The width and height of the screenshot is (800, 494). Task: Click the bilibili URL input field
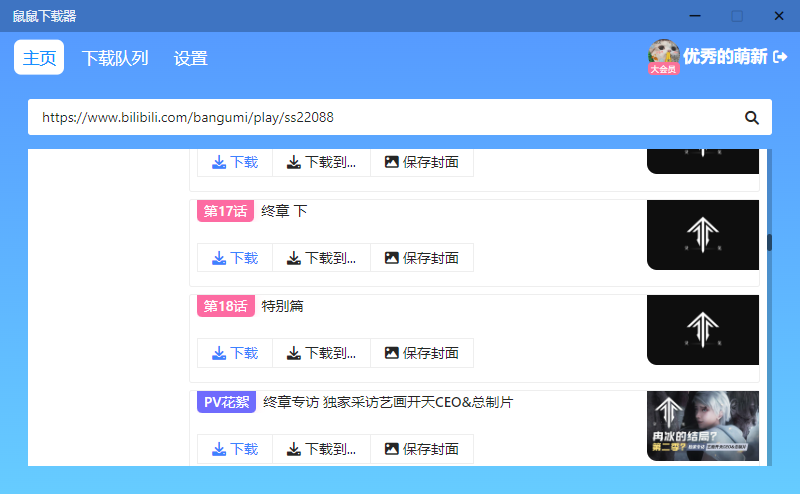pyautogui.click(x=380, y=117)
